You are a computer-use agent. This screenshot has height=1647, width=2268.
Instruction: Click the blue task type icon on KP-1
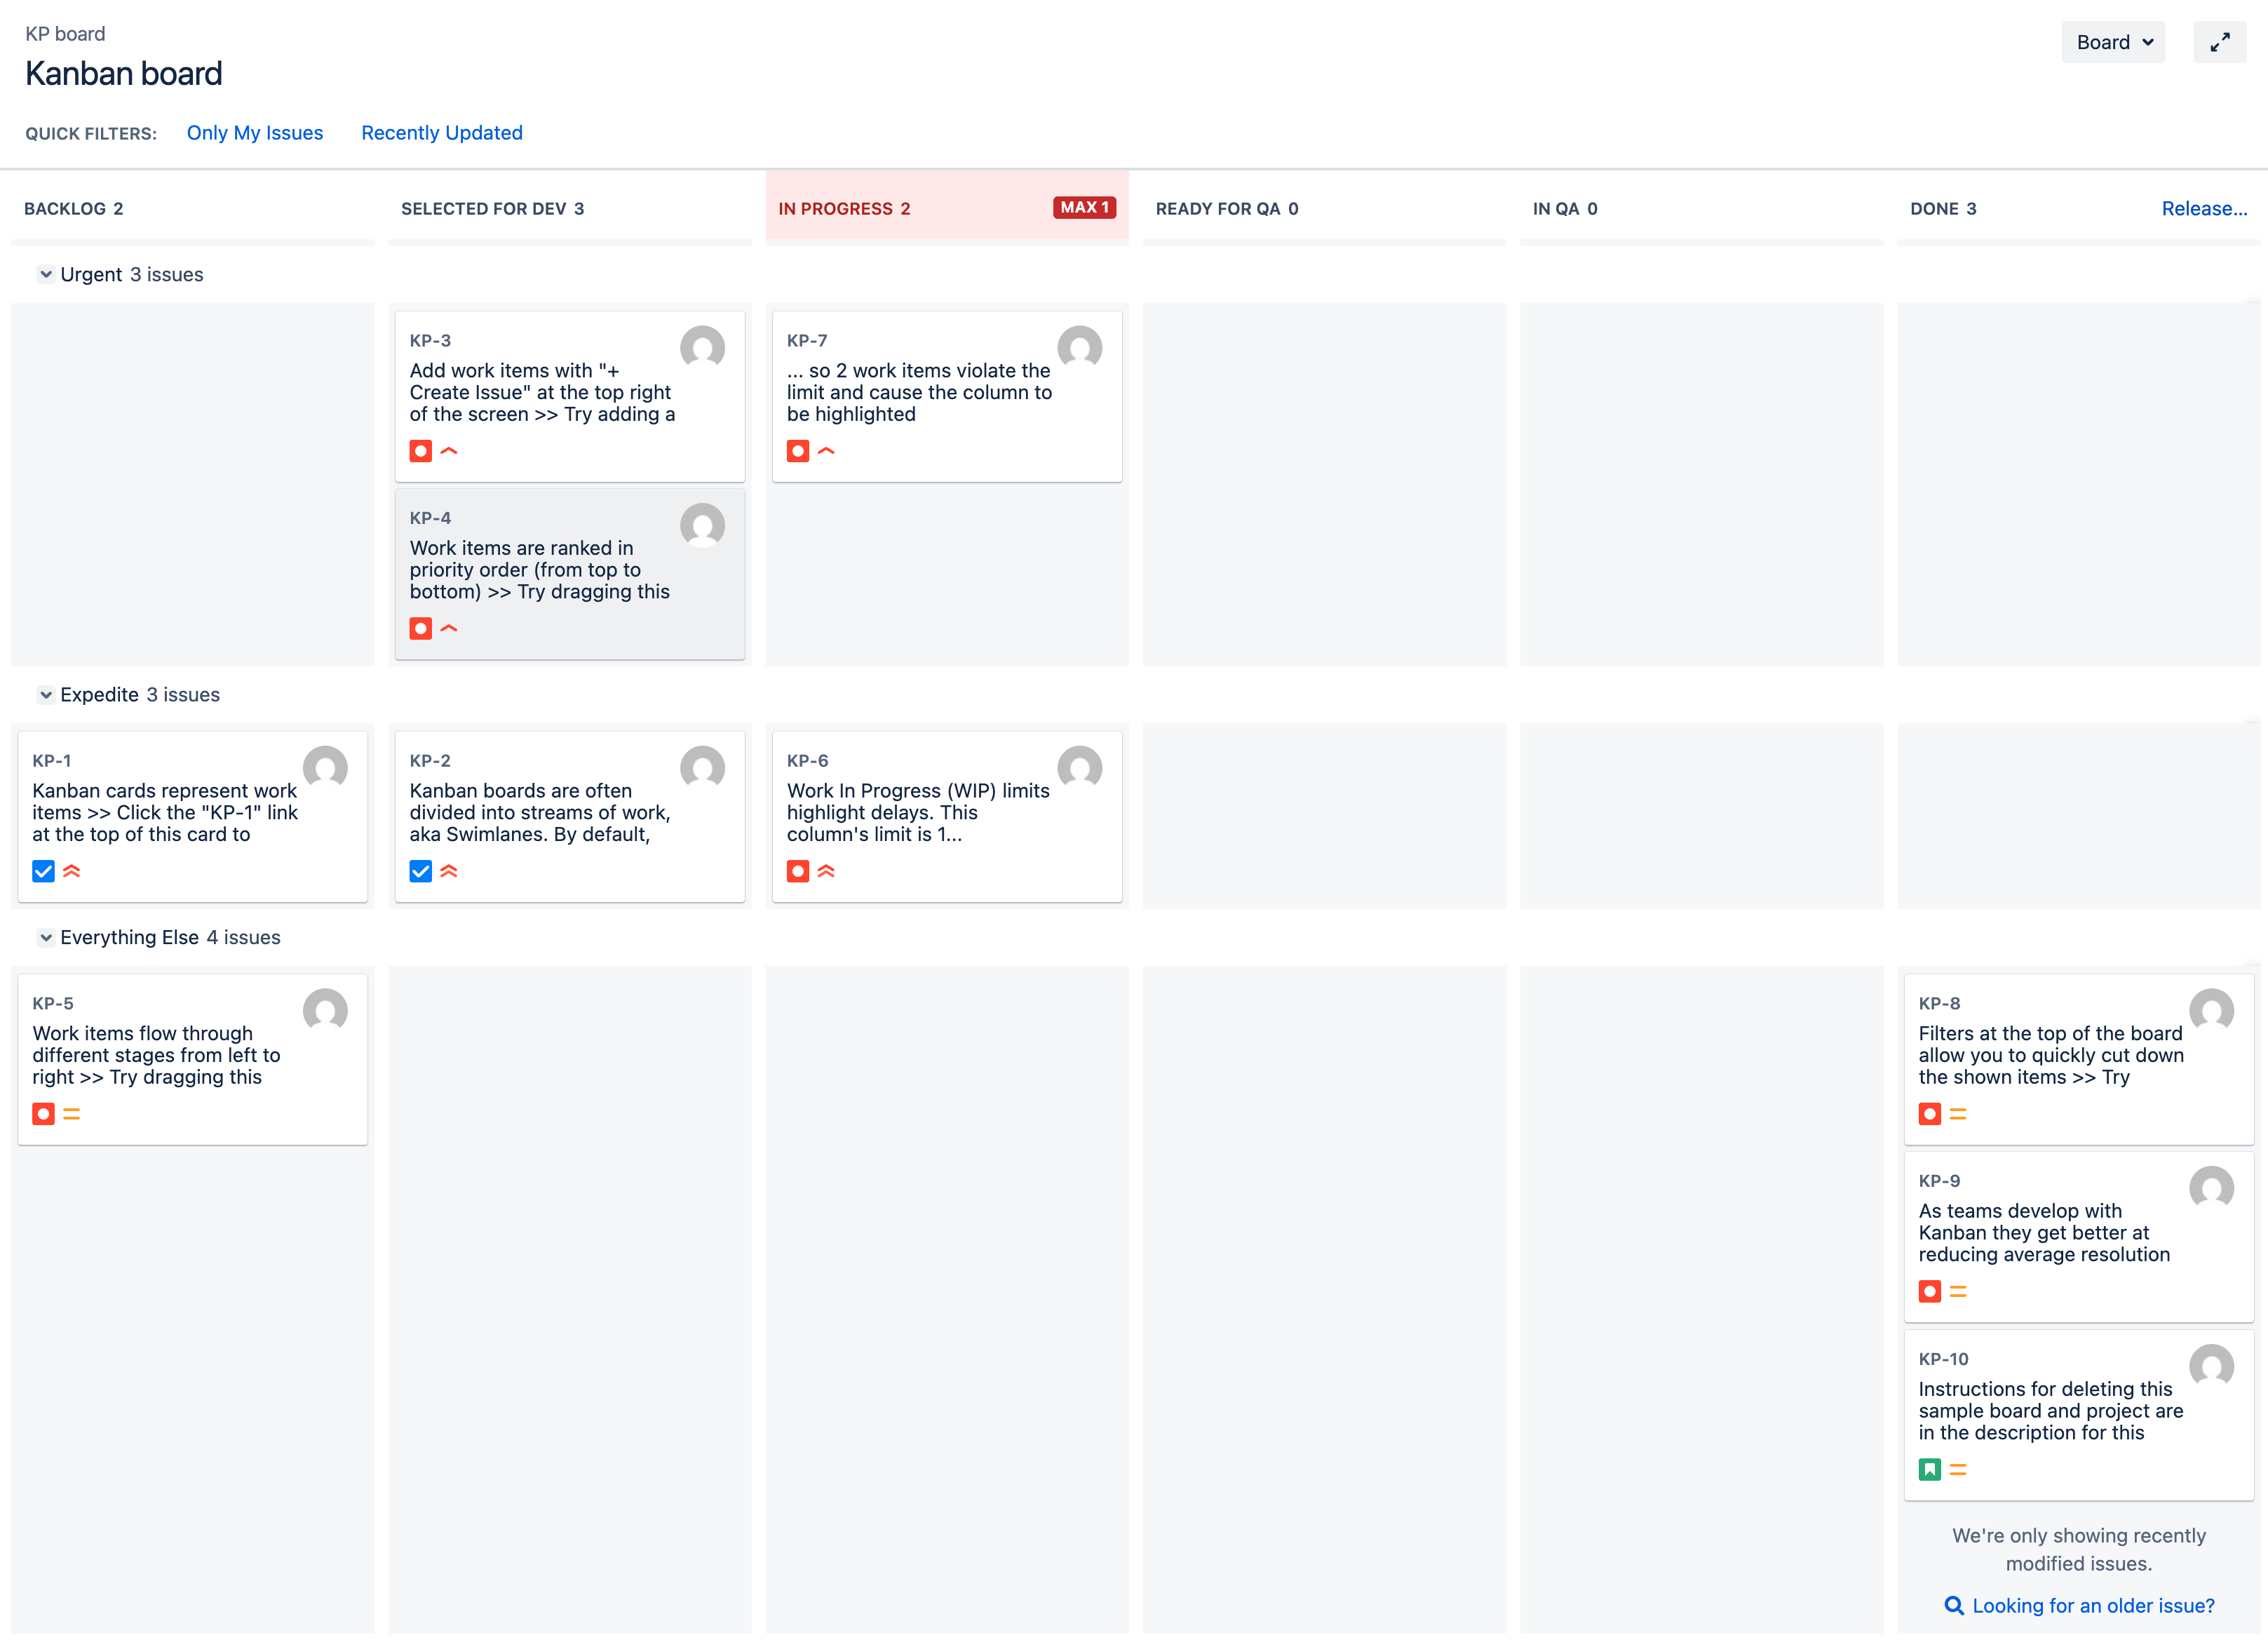(43, 871)
